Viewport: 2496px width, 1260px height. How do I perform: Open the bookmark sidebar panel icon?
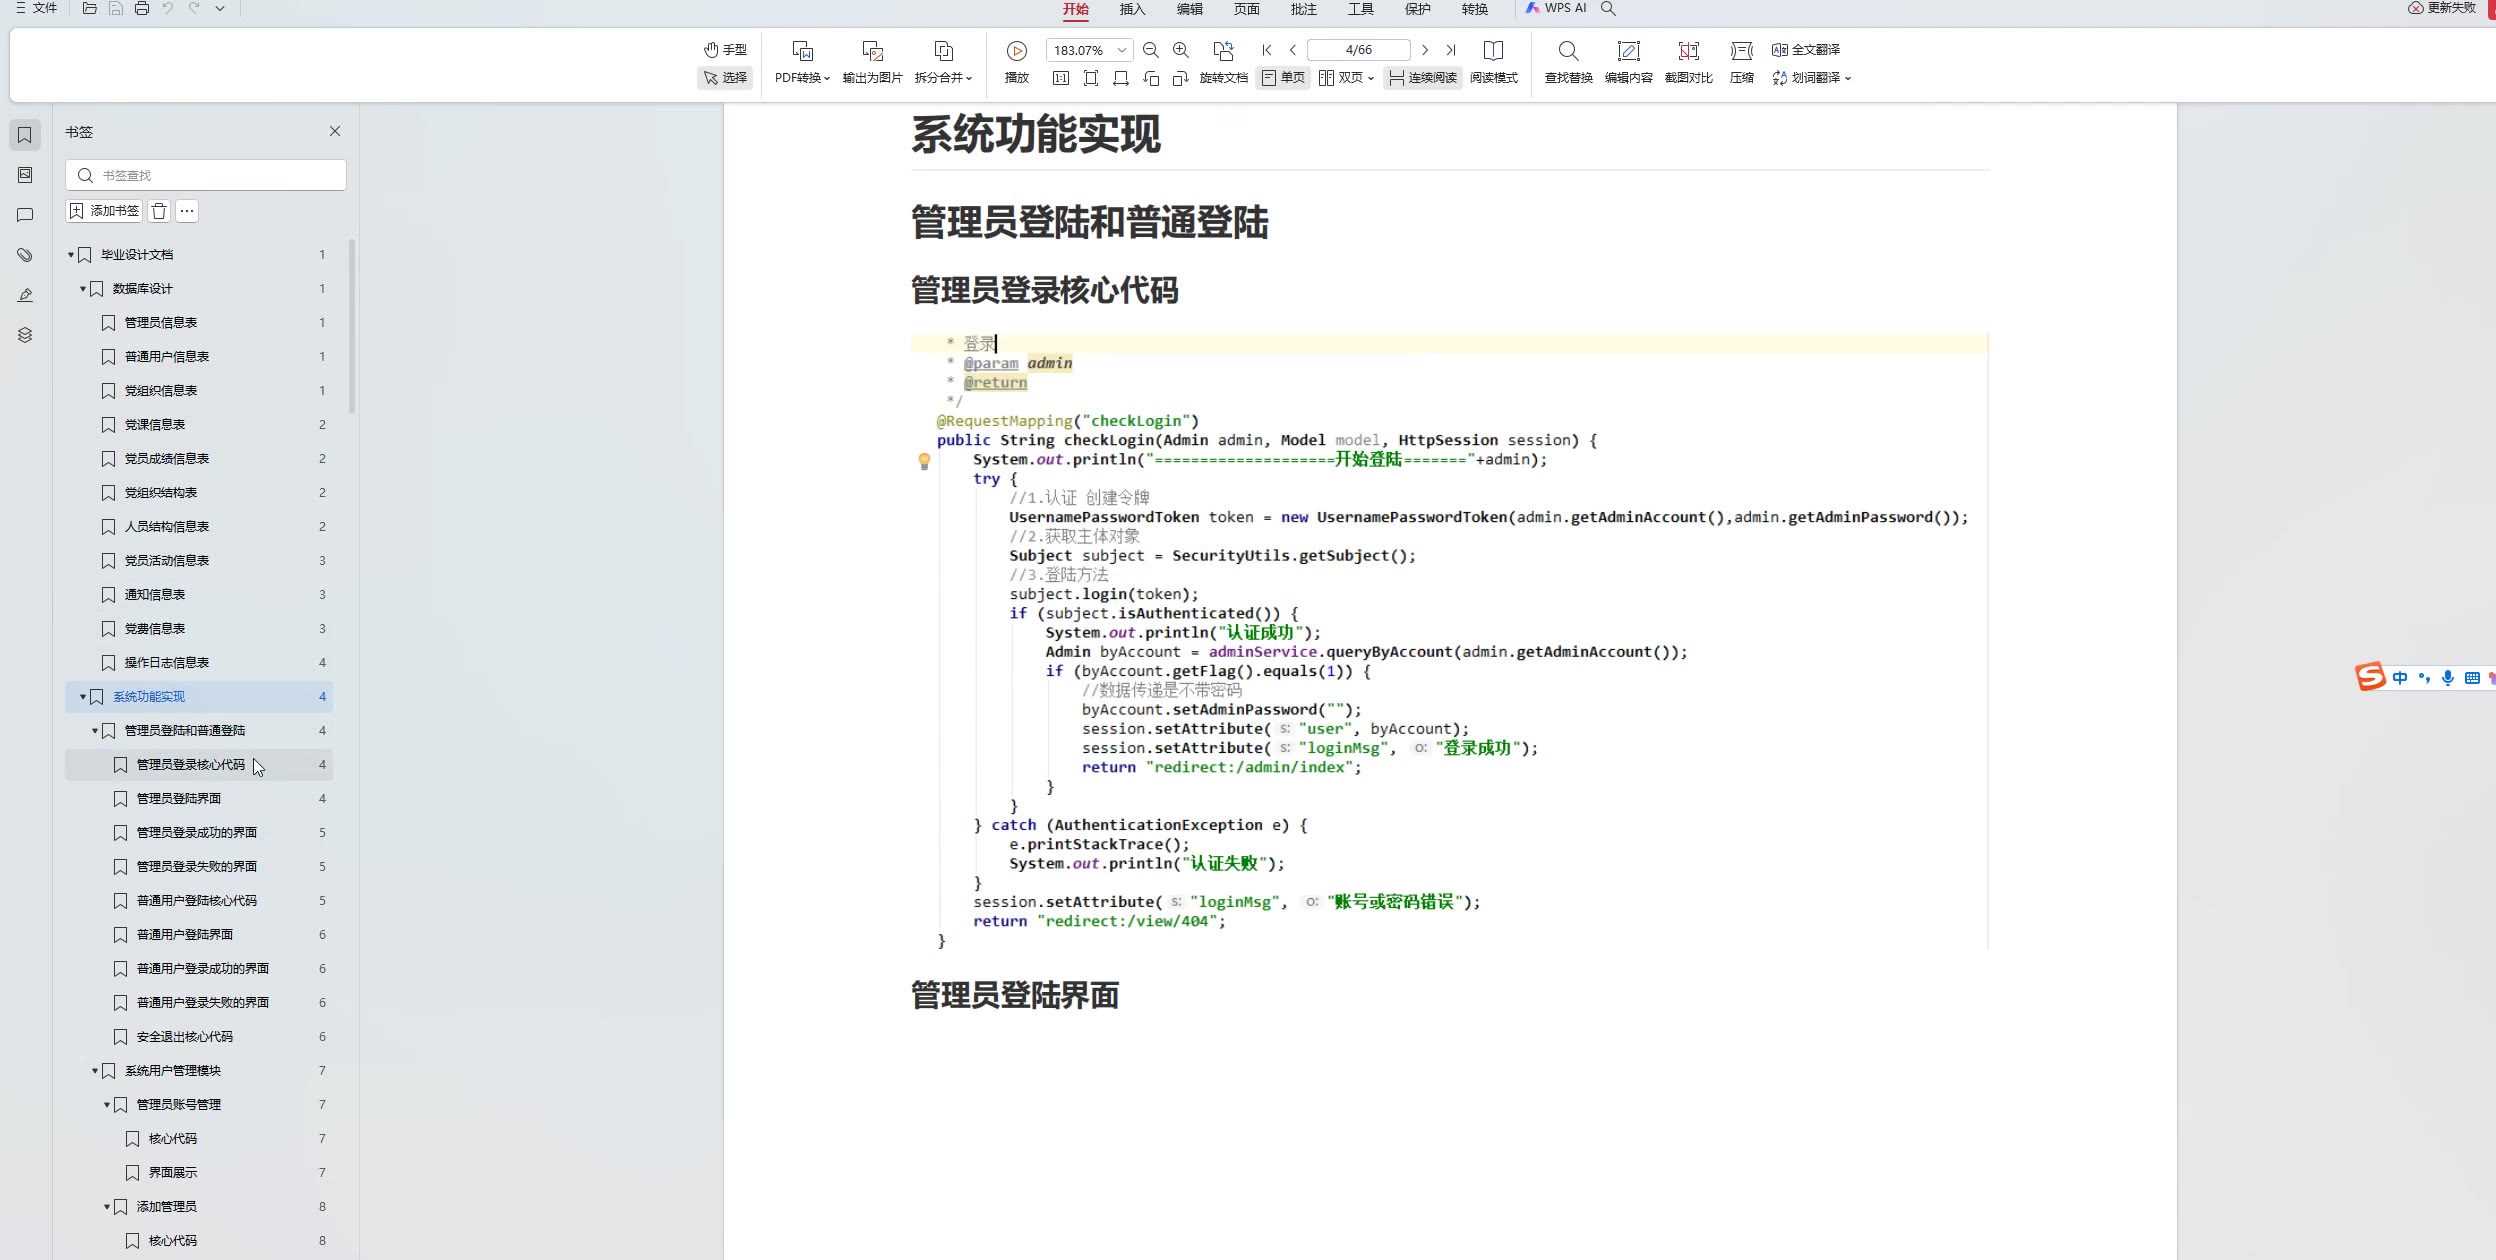coord(25,135)
